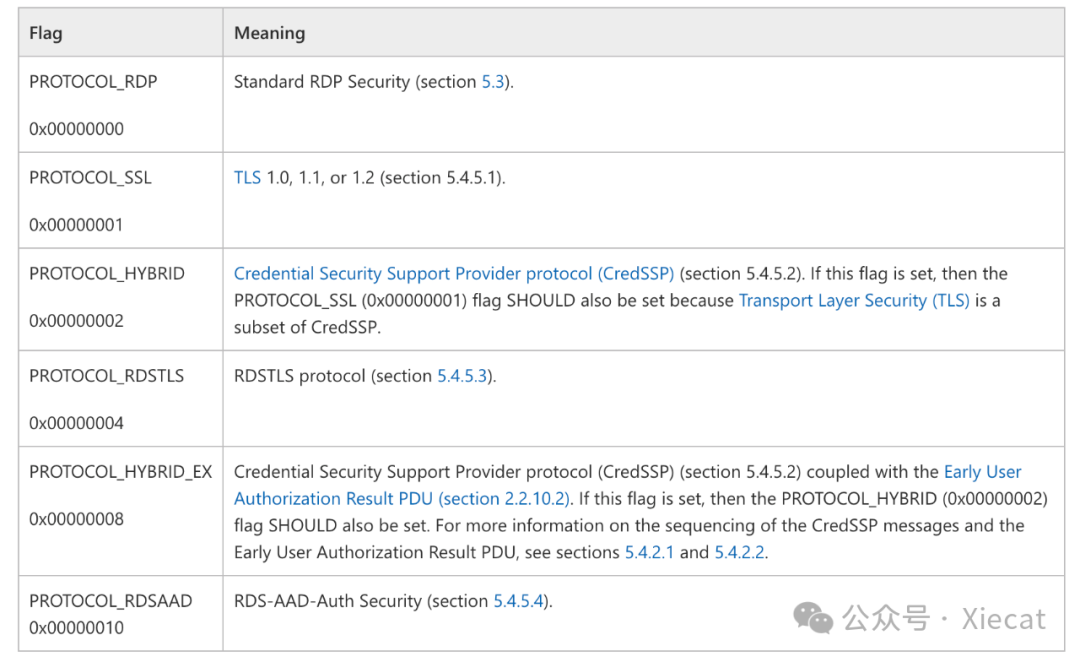Click the PROTOCOL_RDSAAD flag name

click(x=110, y=601)
